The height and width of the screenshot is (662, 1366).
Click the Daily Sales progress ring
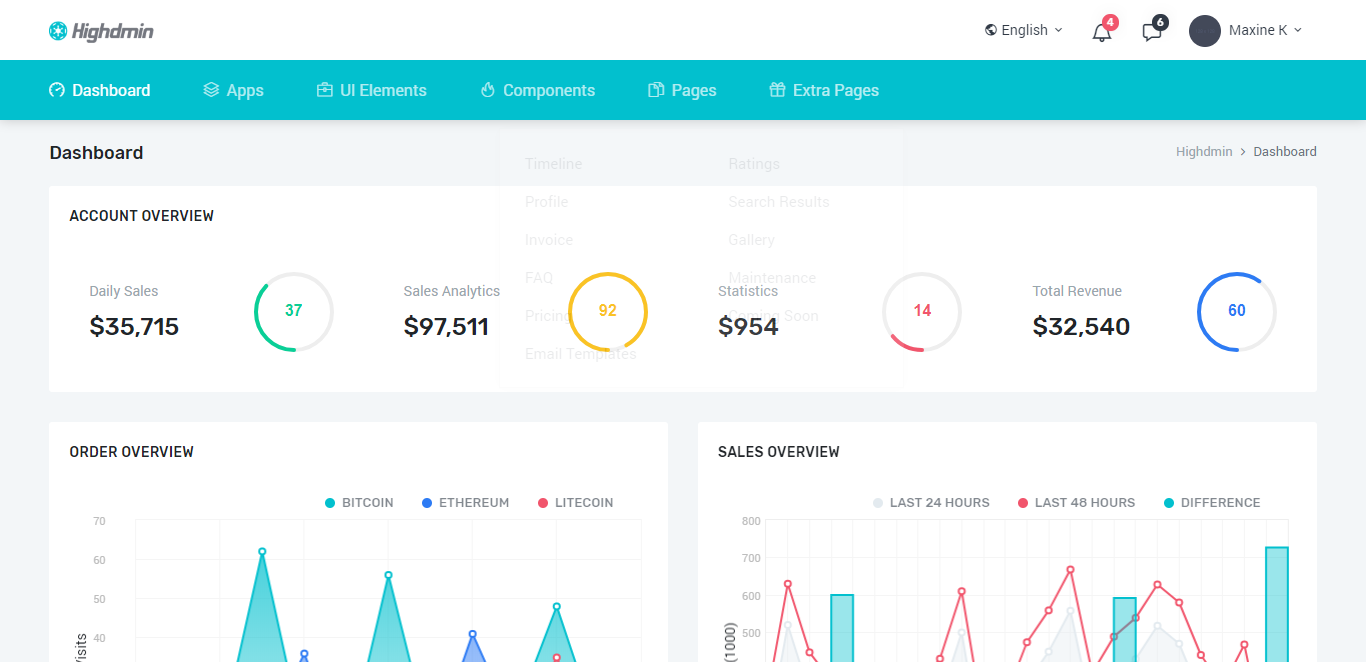(x=293, y=311)
